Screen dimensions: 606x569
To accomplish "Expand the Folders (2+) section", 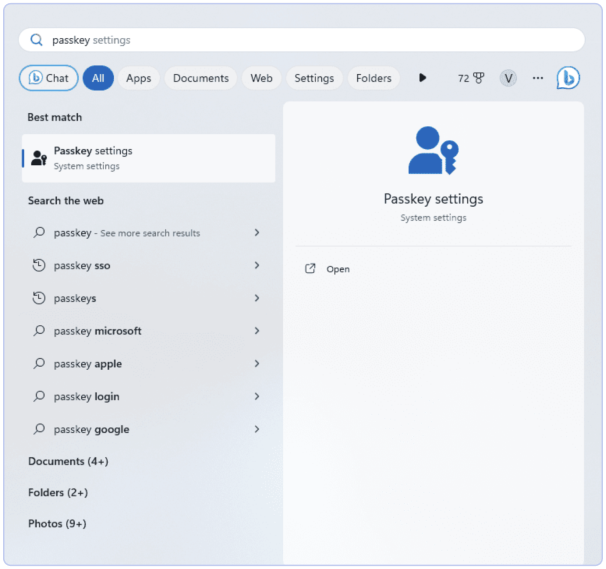I will tap(58, 492).
